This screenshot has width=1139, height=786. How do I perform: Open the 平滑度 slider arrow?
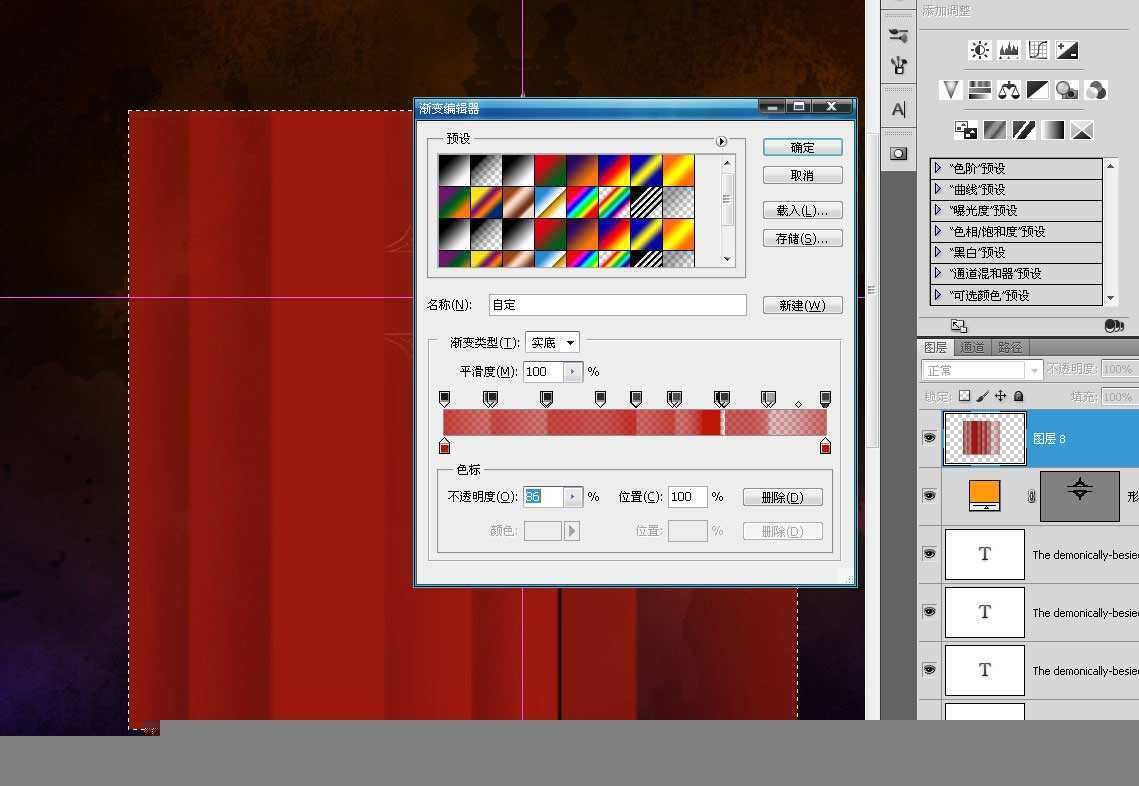[x=572, y=371]
